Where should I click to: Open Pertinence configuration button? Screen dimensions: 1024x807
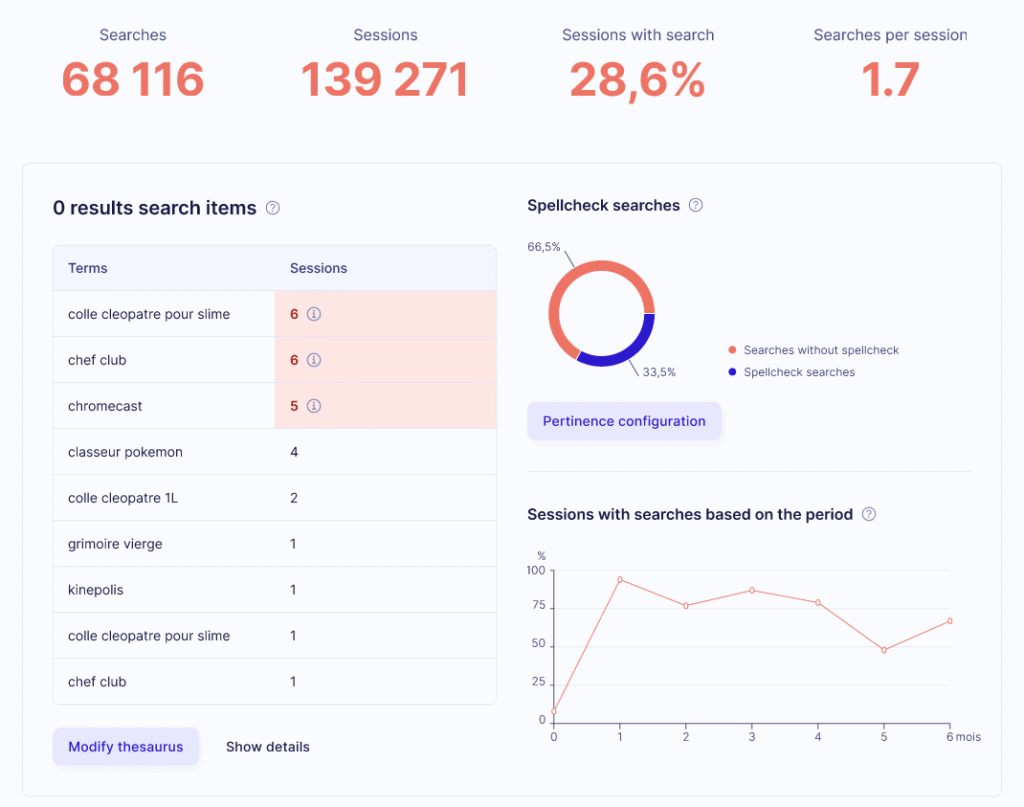624,421
